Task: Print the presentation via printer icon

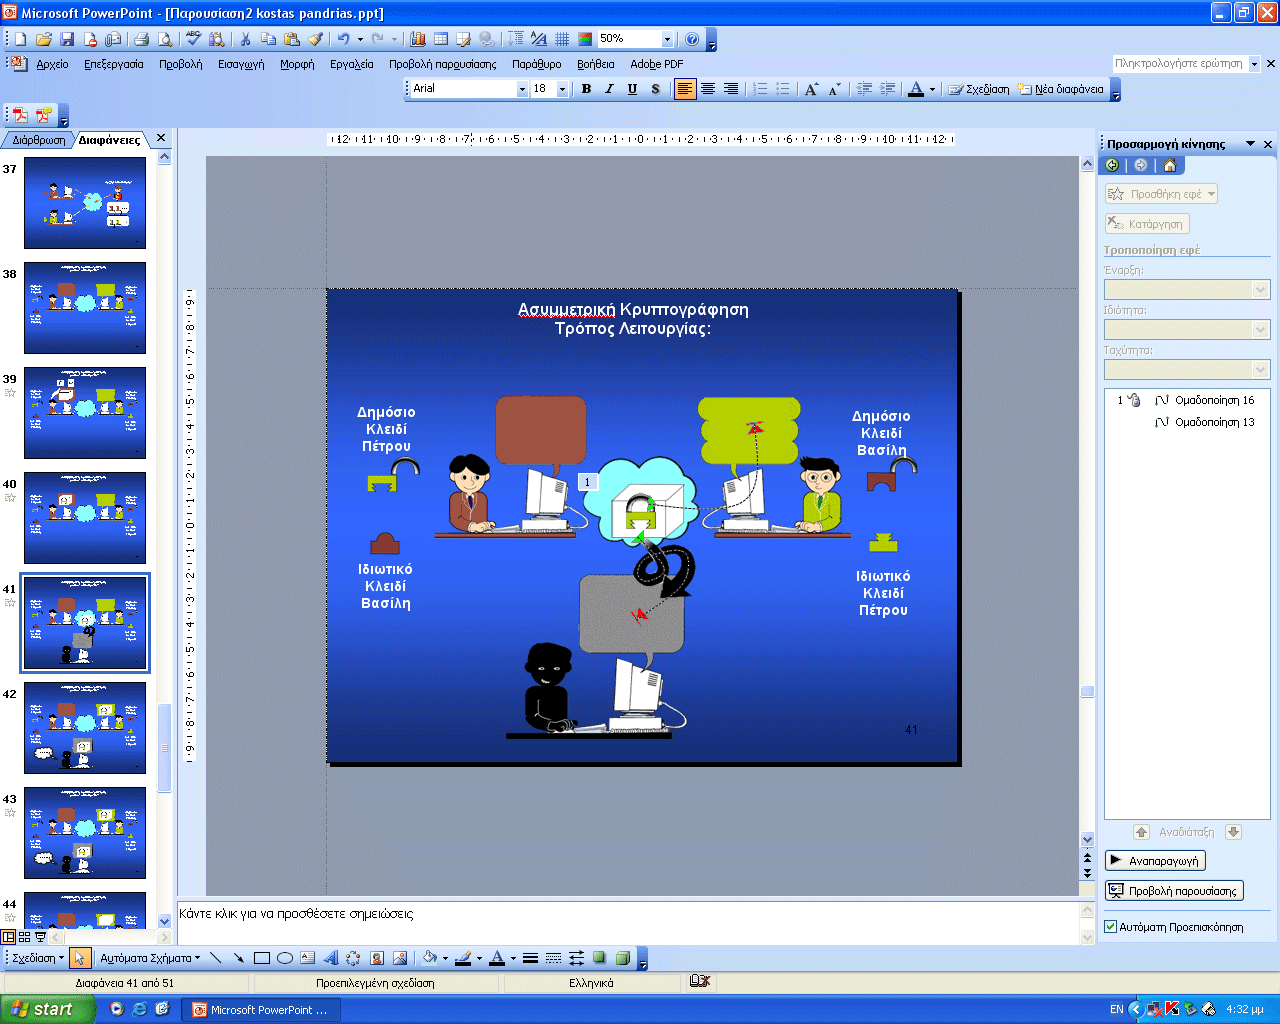Action: 141,39
